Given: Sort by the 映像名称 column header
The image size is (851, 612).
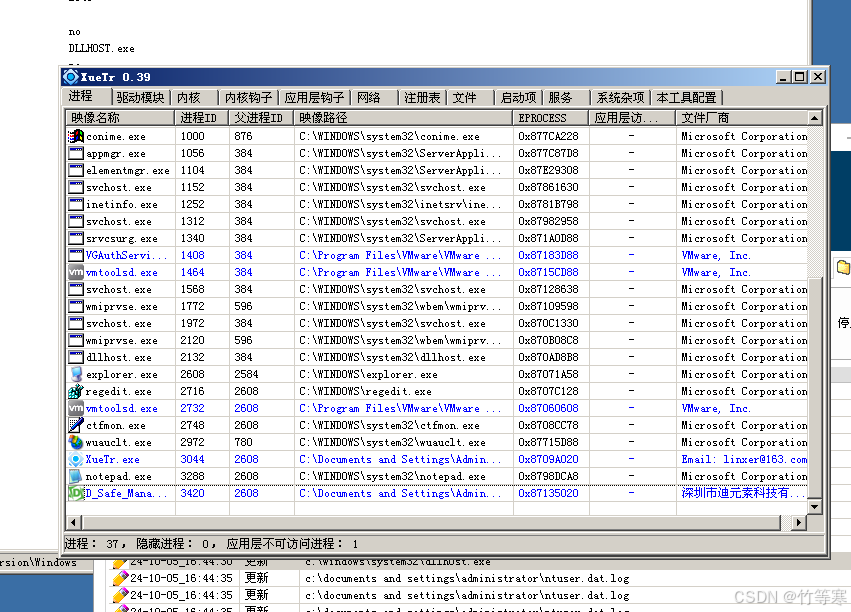Looking at the screenshot, I should click(120, 118).
